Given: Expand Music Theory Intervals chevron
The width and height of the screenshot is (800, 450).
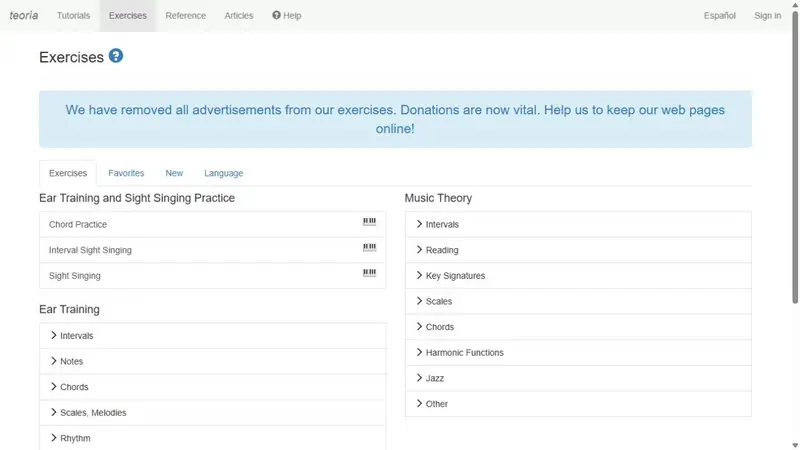Looking at the screenshot, I should pos(419,224).
